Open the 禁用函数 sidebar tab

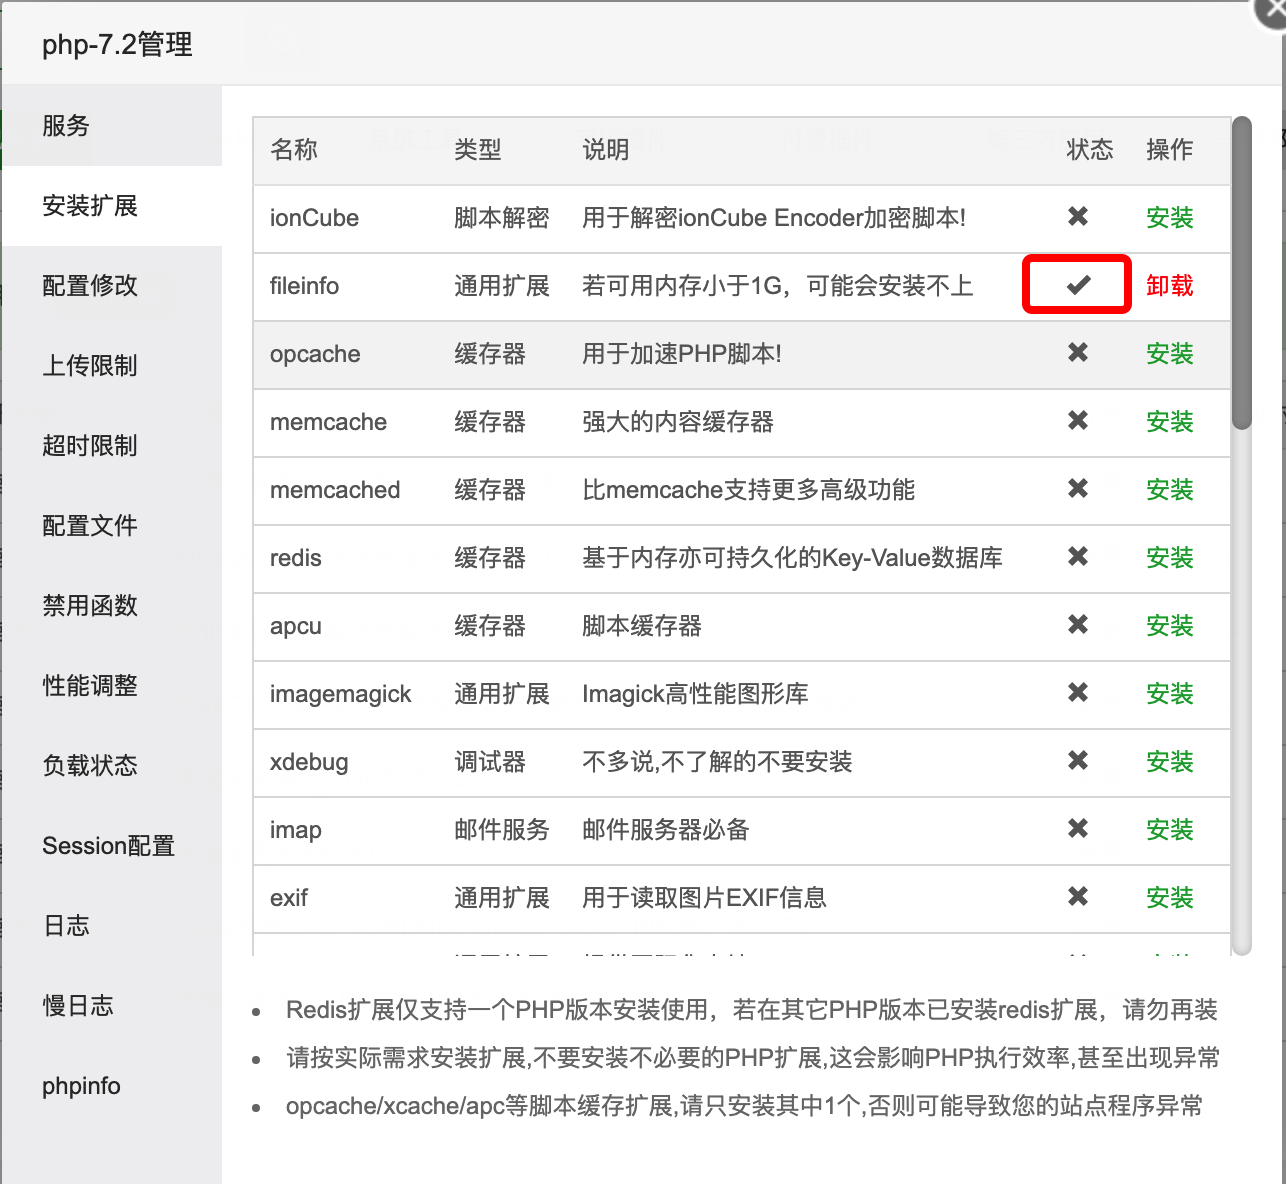point(90,606)
